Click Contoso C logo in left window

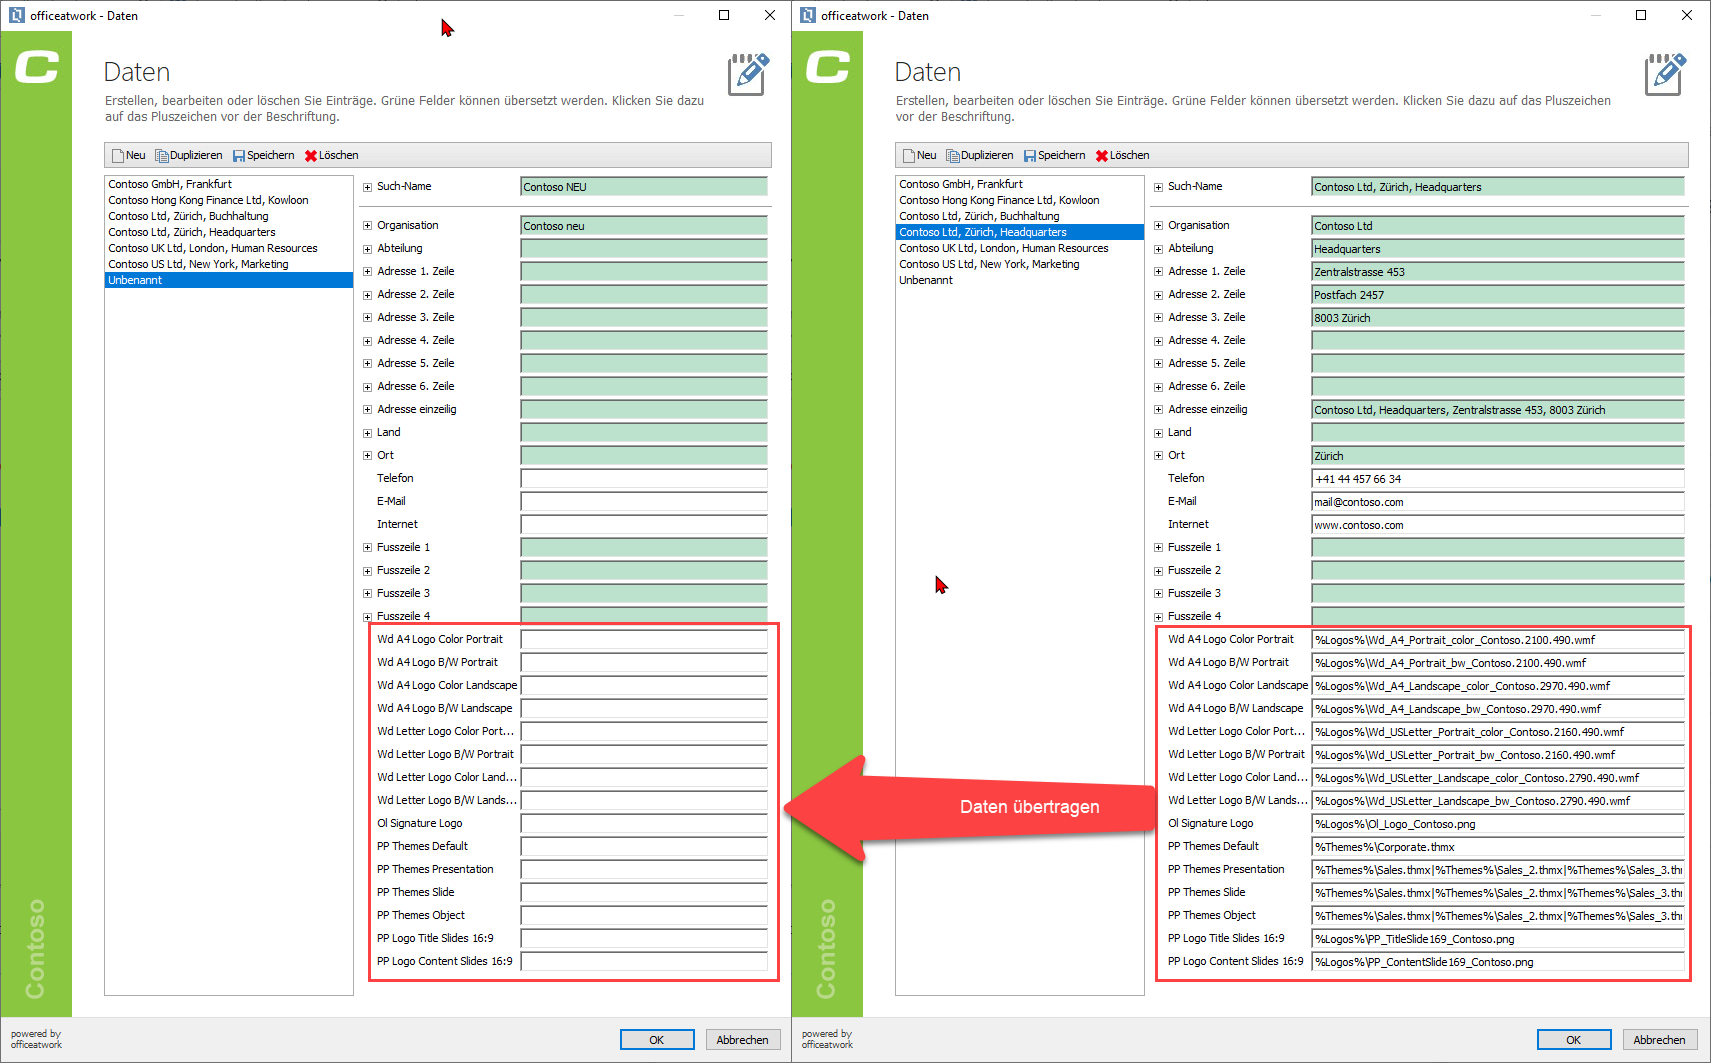(37, 68)
